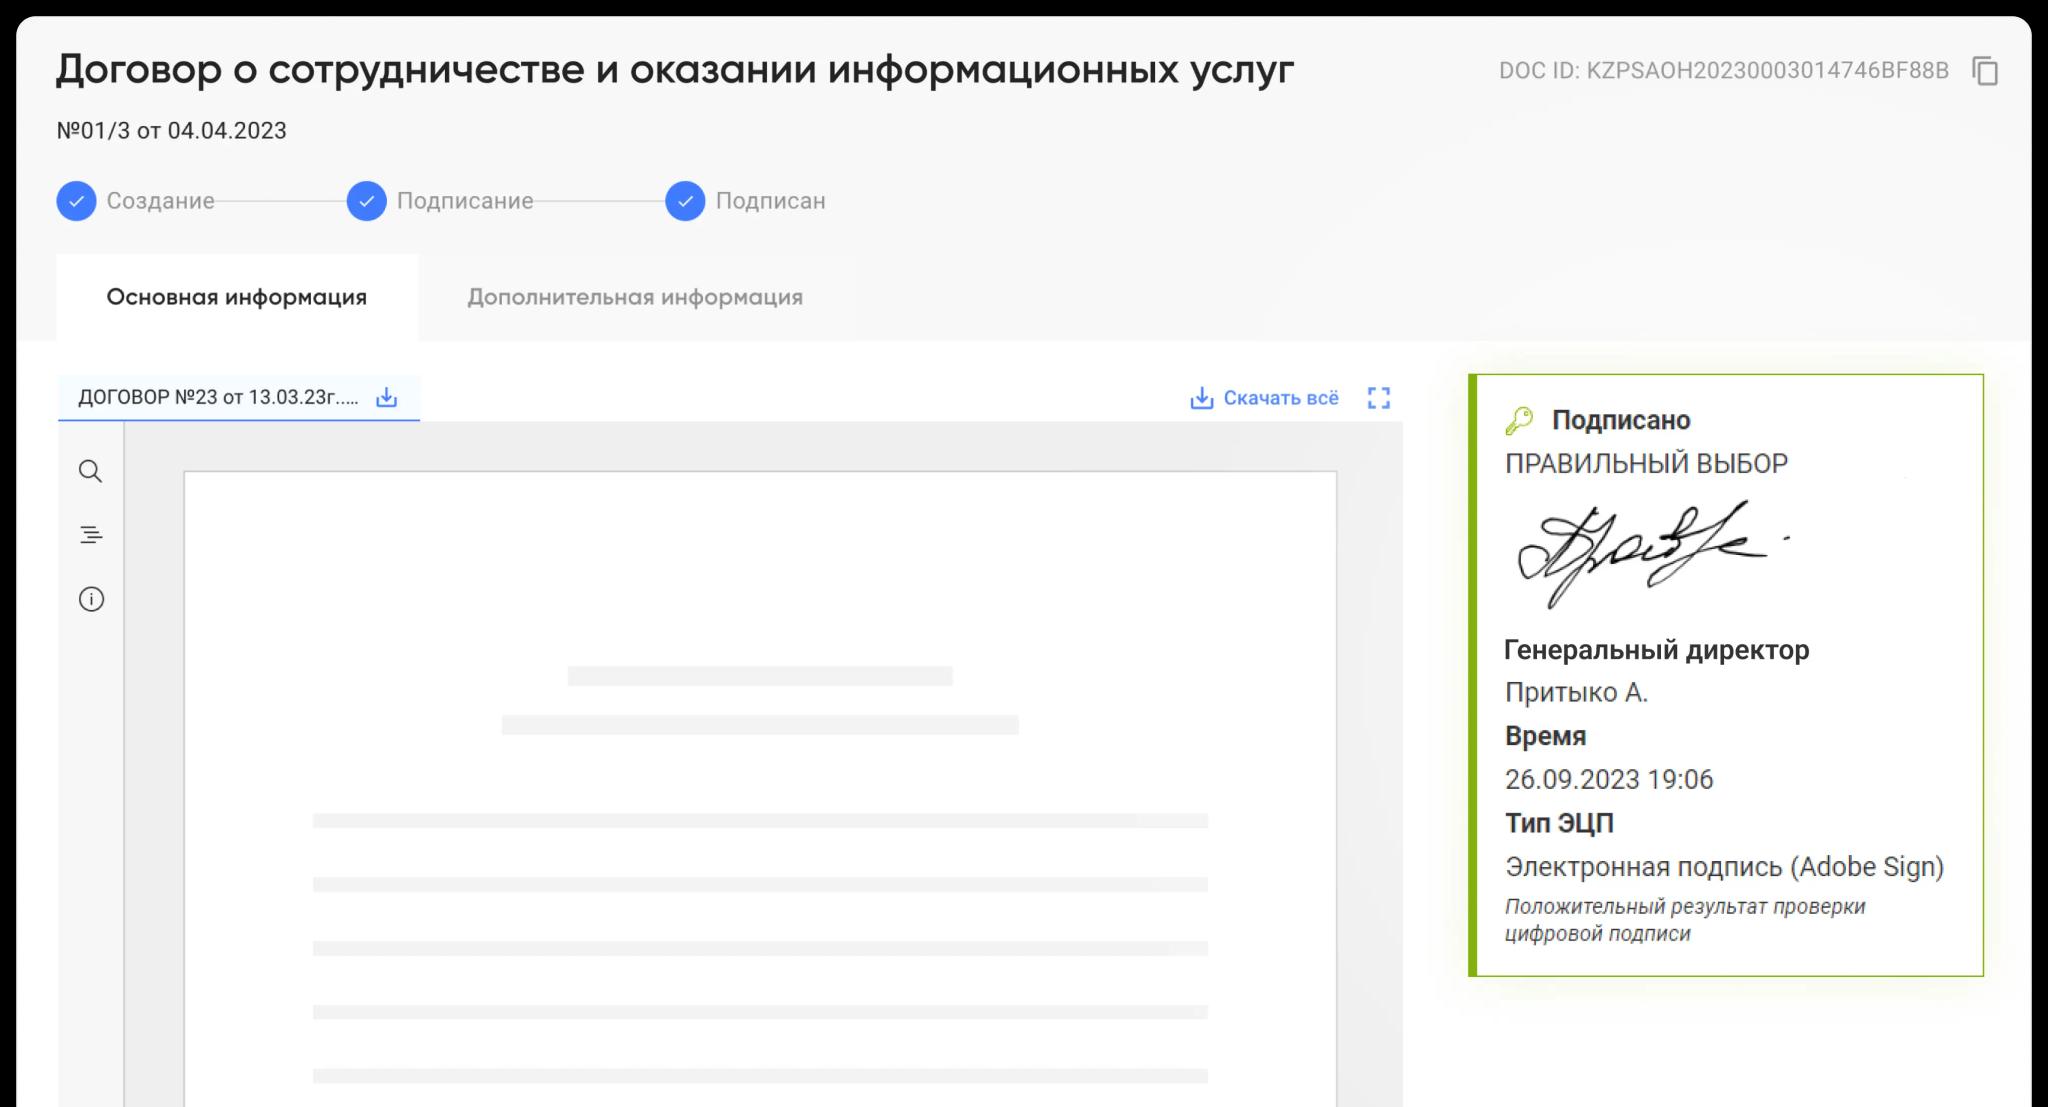Screen dimensions: 2048x1107
Task: Enter fullscreen document view
Action: (x=1378, y=398)
